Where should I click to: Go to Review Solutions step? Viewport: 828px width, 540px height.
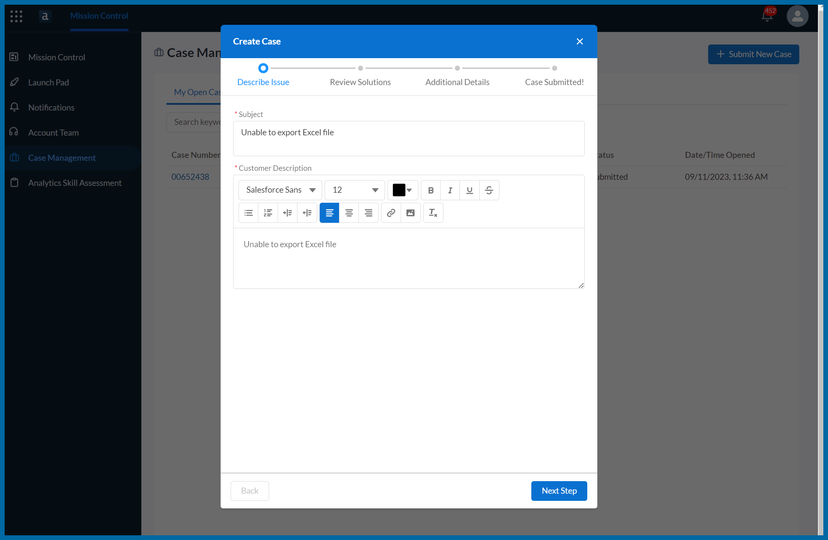pos(360,82)
